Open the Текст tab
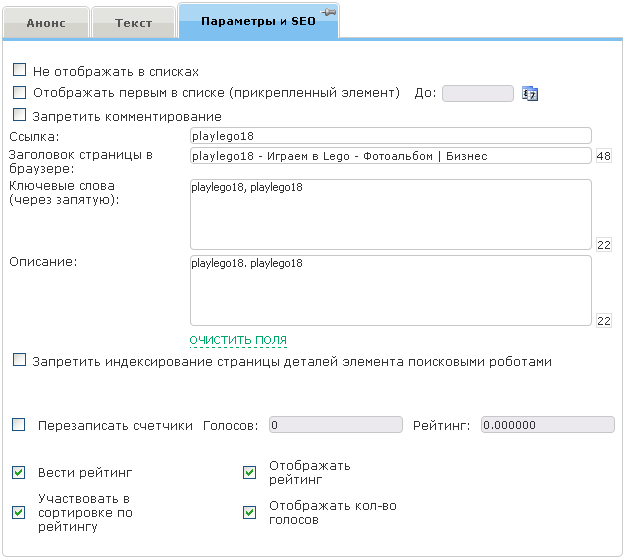 pos(133,22)
